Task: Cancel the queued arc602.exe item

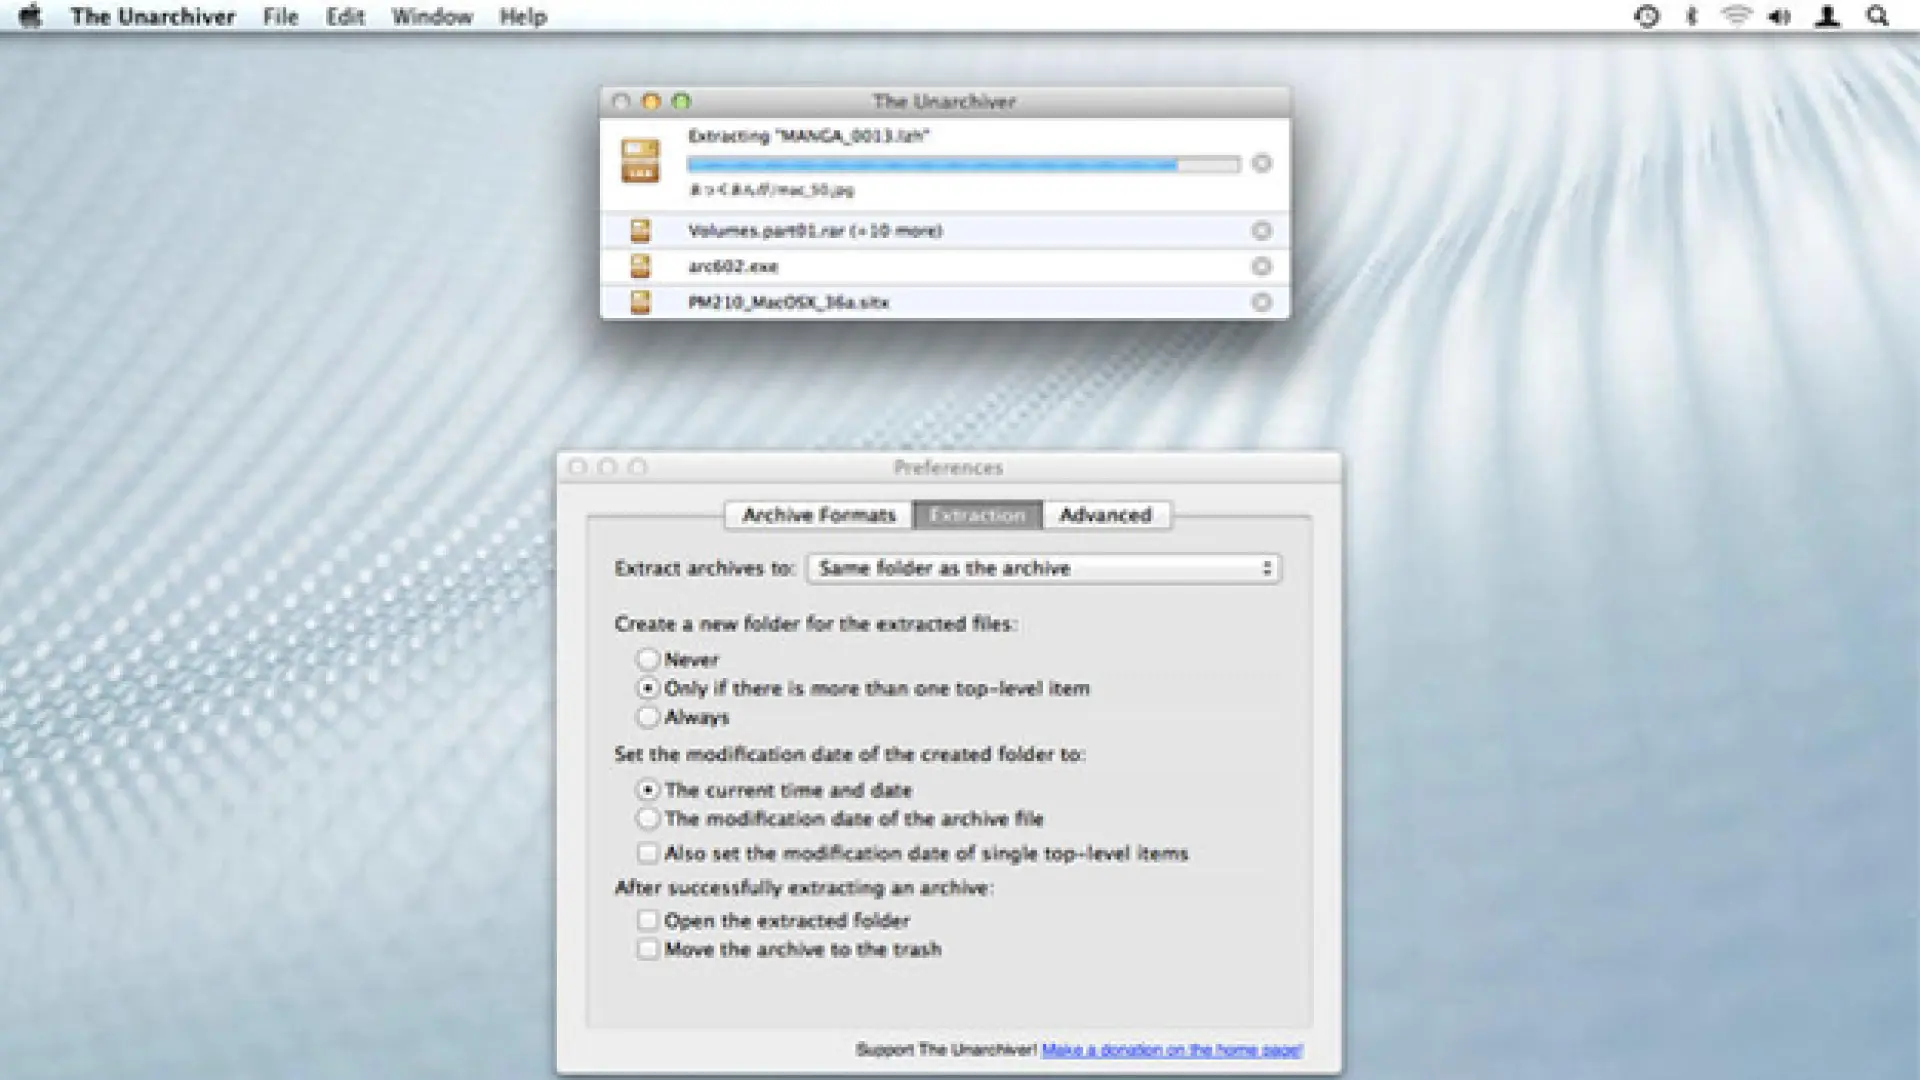Action: tap(1261, 267)
